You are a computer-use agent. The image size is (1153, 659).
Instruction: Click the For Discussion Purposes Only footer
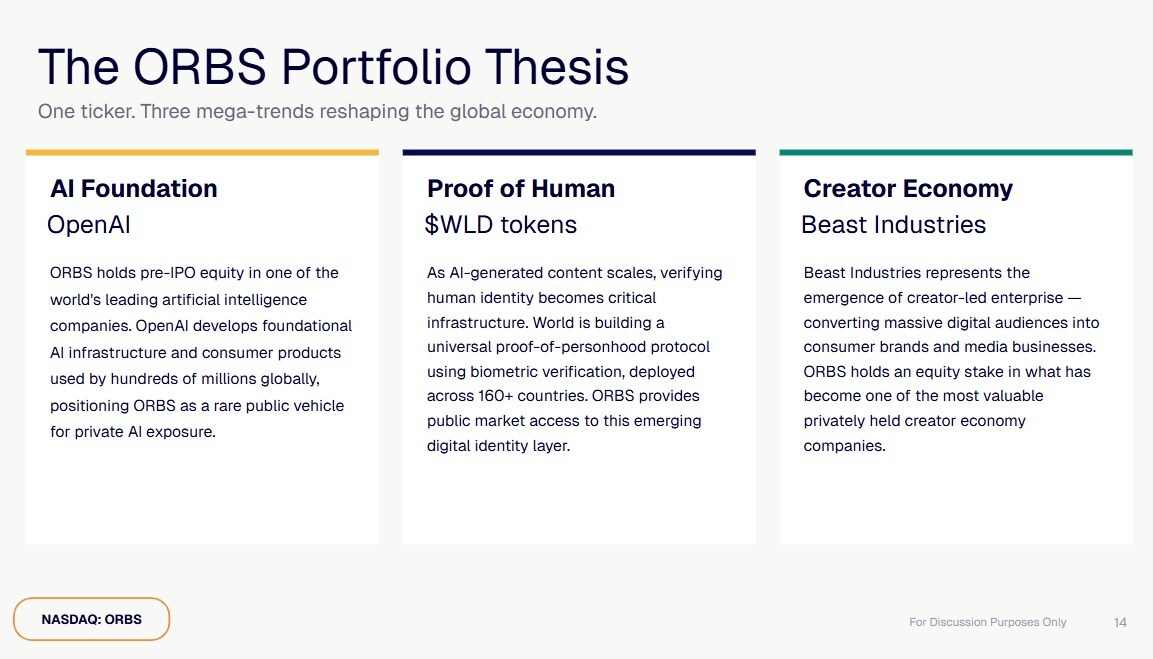tap(987, 622)
